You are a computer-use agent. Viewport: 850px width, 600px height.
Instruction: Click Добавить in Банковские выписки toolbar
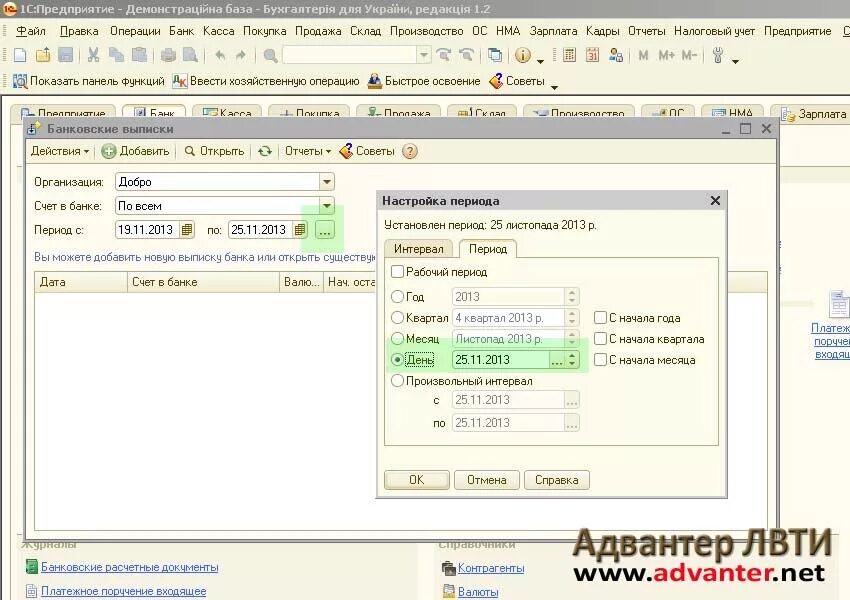click(136, 151)
